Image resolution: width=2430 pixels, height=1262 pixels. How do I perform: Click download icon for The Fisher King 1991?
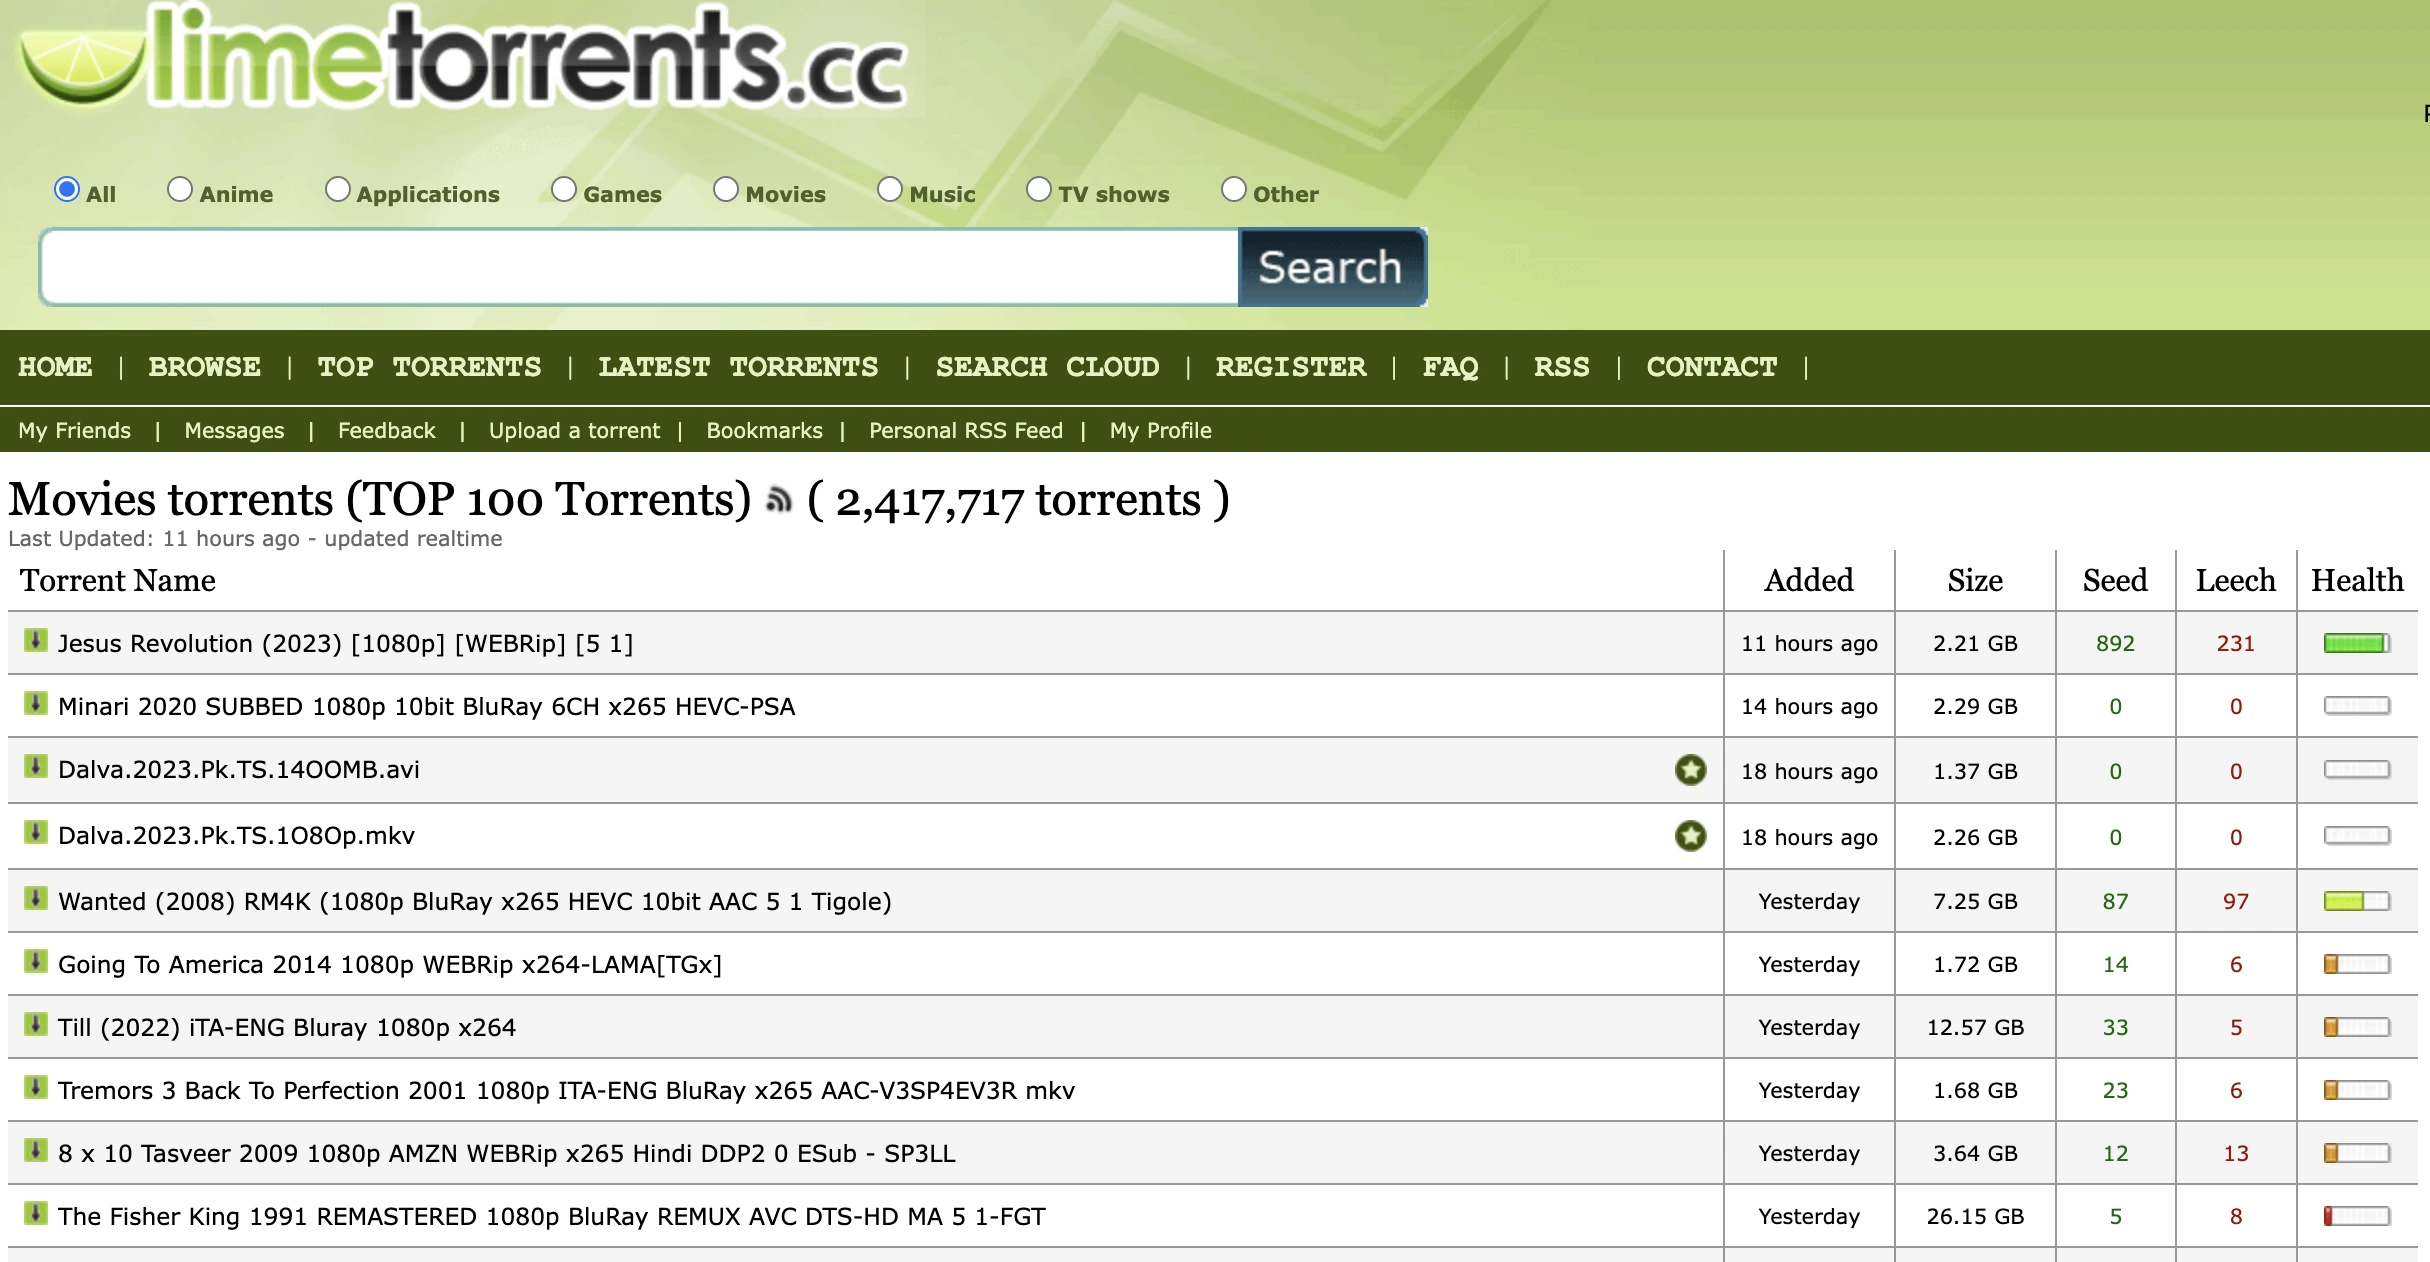36,1214
